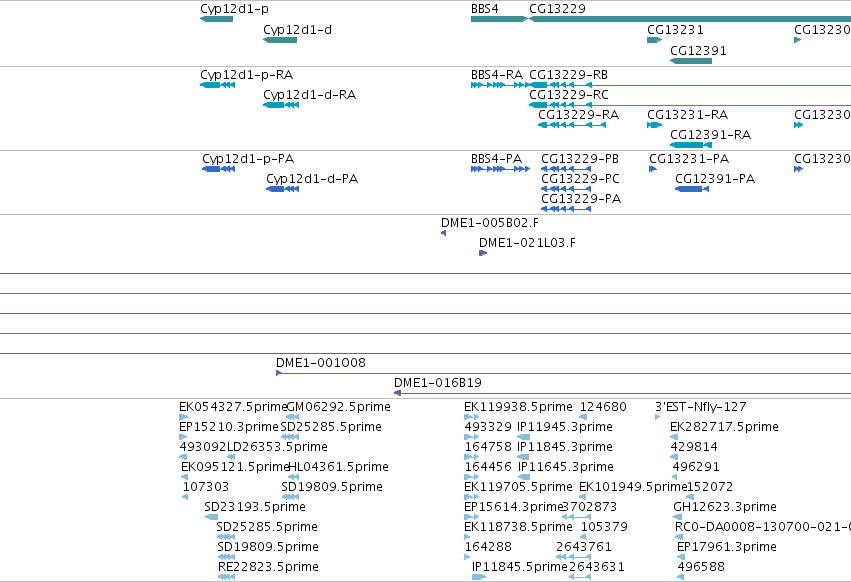Open the EK095121.5prime EST
The height and width of the screenshot is (582, 851).
pyautogui.click(x=185, y=477)
